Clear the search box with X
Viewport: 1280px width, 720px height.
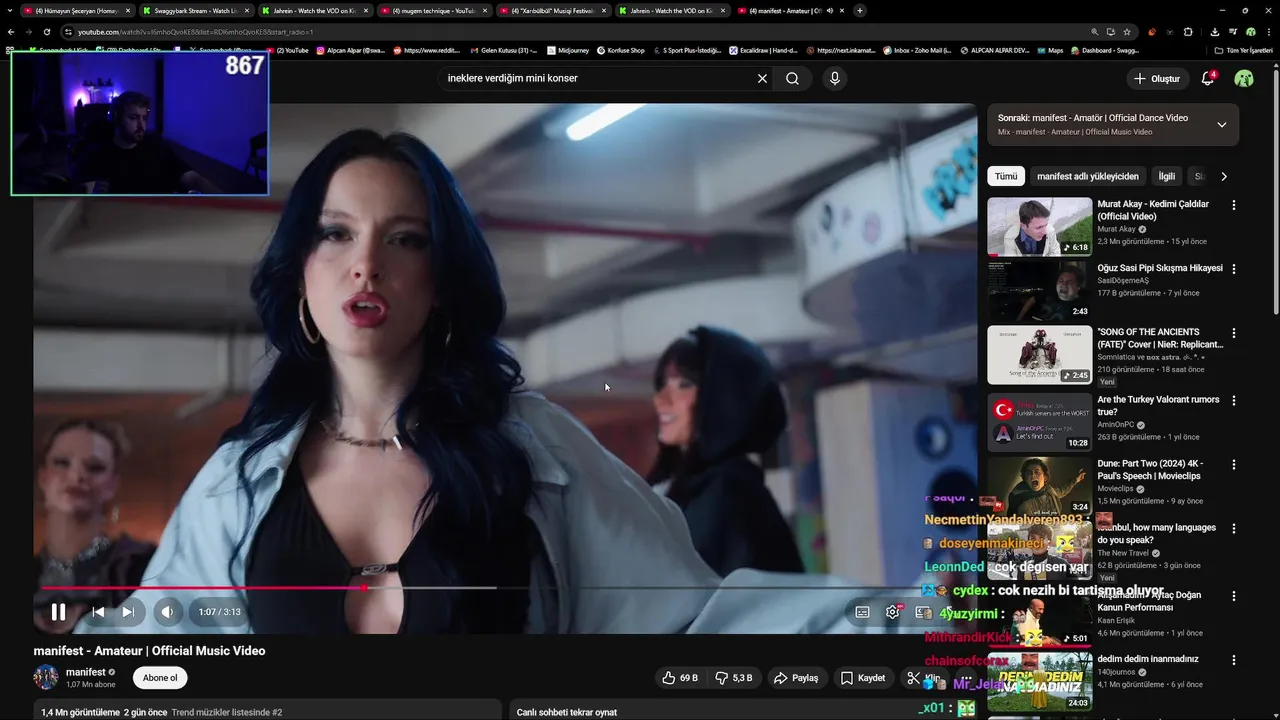[762, 78]
